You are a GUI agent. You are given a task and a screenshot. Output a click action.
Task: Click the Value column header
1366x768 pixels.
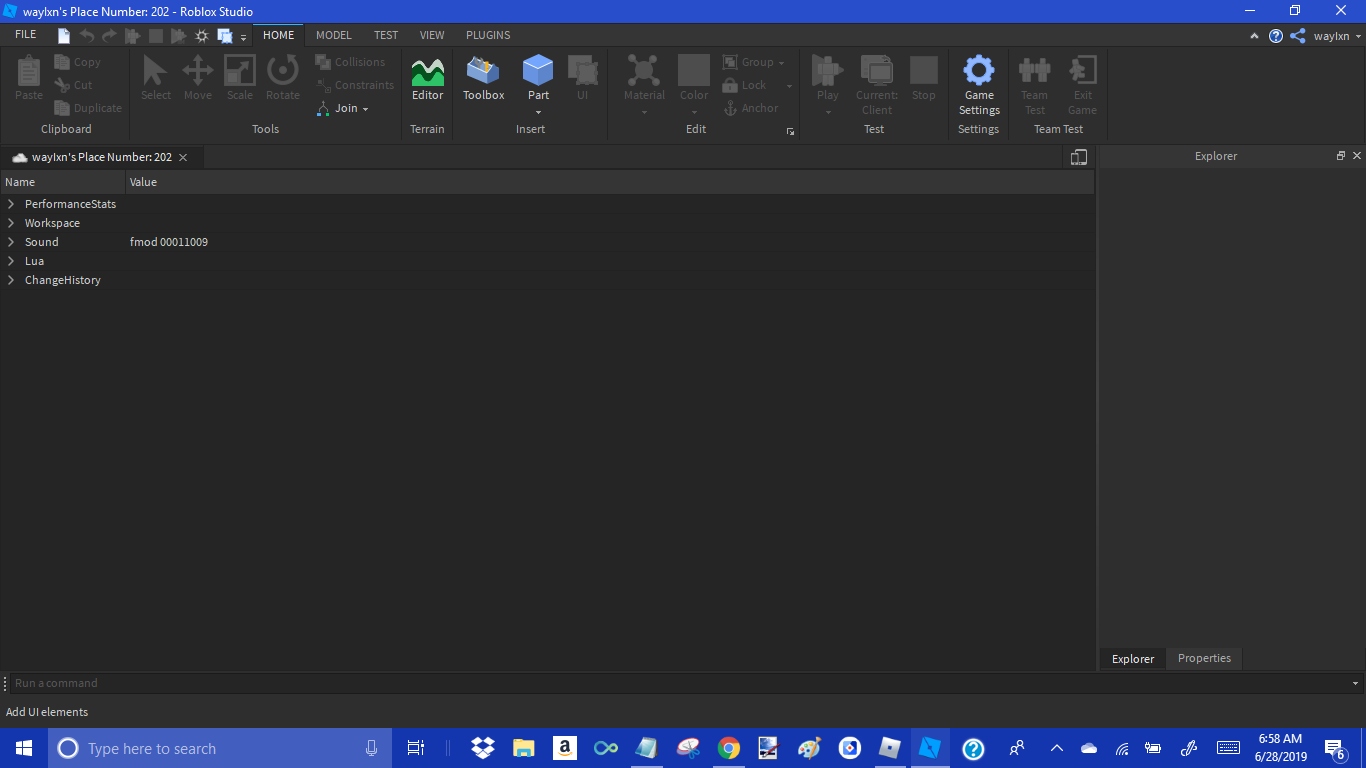pos(610,182)
